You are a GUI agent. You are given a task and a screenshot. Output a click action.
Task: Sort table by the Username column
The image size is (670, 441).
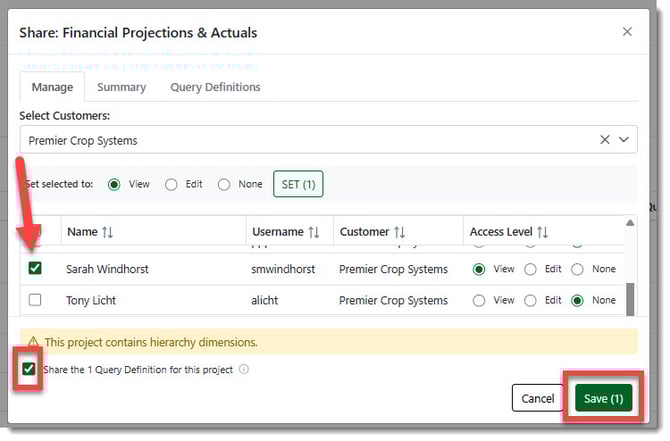coord(313,232)
